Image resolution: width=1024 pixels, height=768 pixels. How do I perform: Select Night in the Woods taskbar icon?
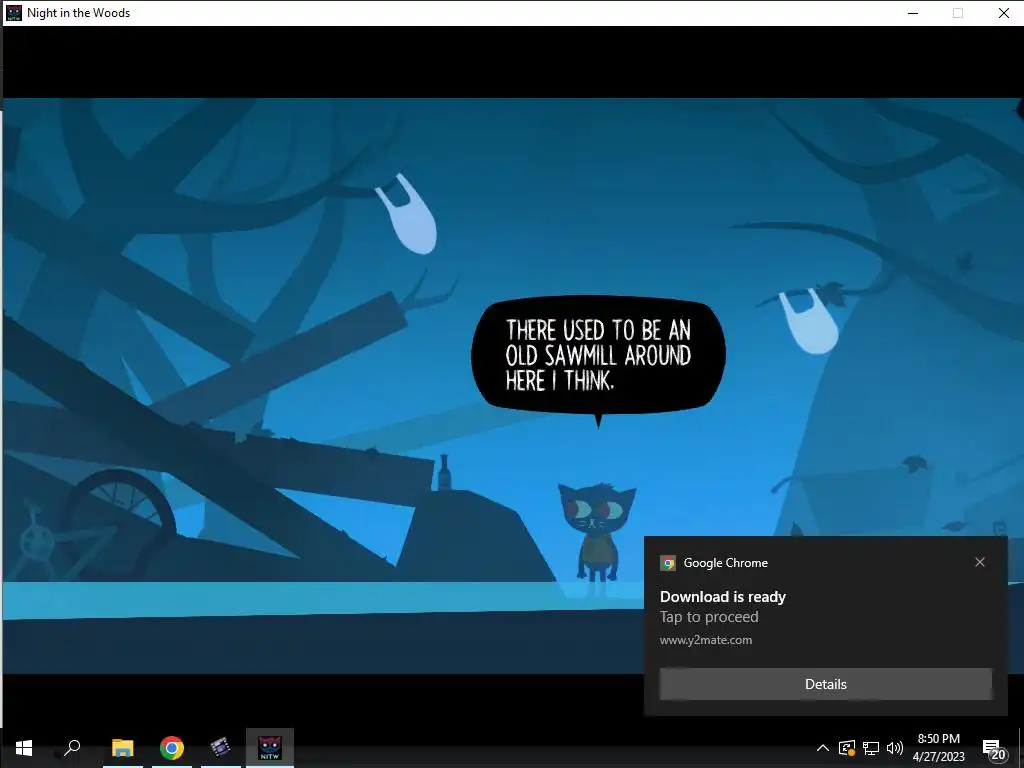270,748
